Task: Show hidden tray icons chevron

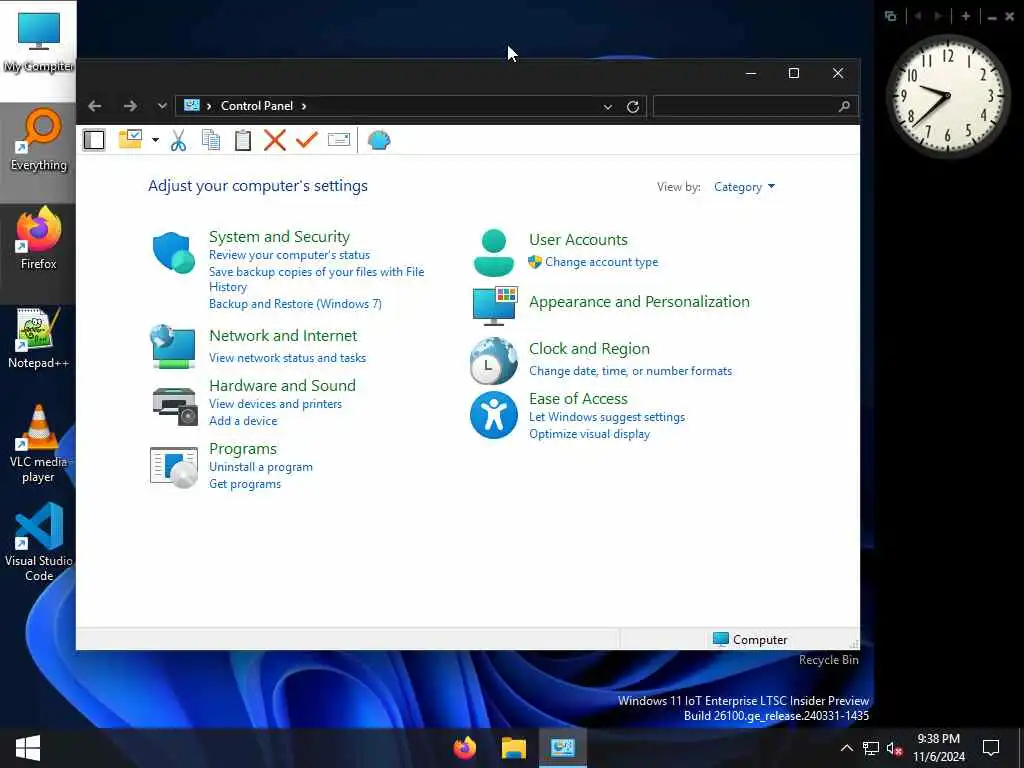Action: coord(846,748)
